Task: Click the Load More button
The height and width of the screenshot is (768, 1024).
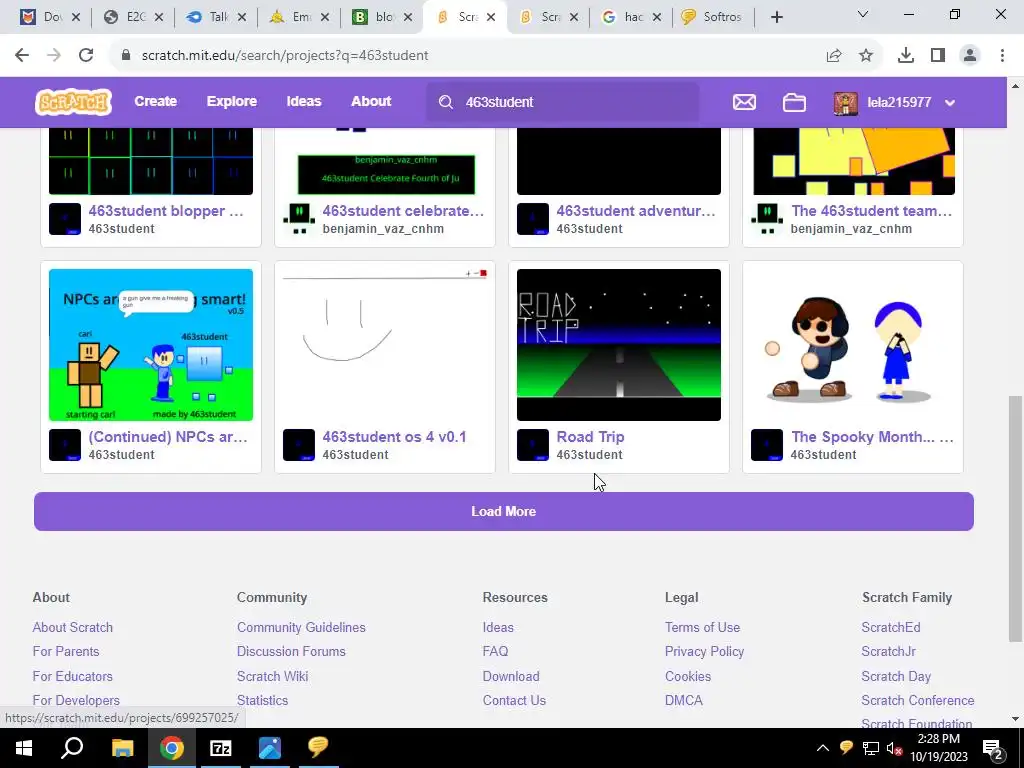Action: coord(504,511)
